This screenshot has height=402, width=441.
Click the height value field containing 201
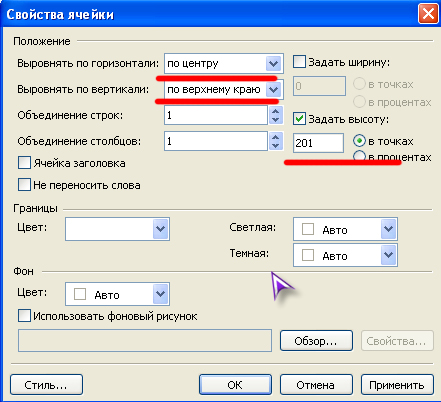pyautogui.click(x=318, y=143)
